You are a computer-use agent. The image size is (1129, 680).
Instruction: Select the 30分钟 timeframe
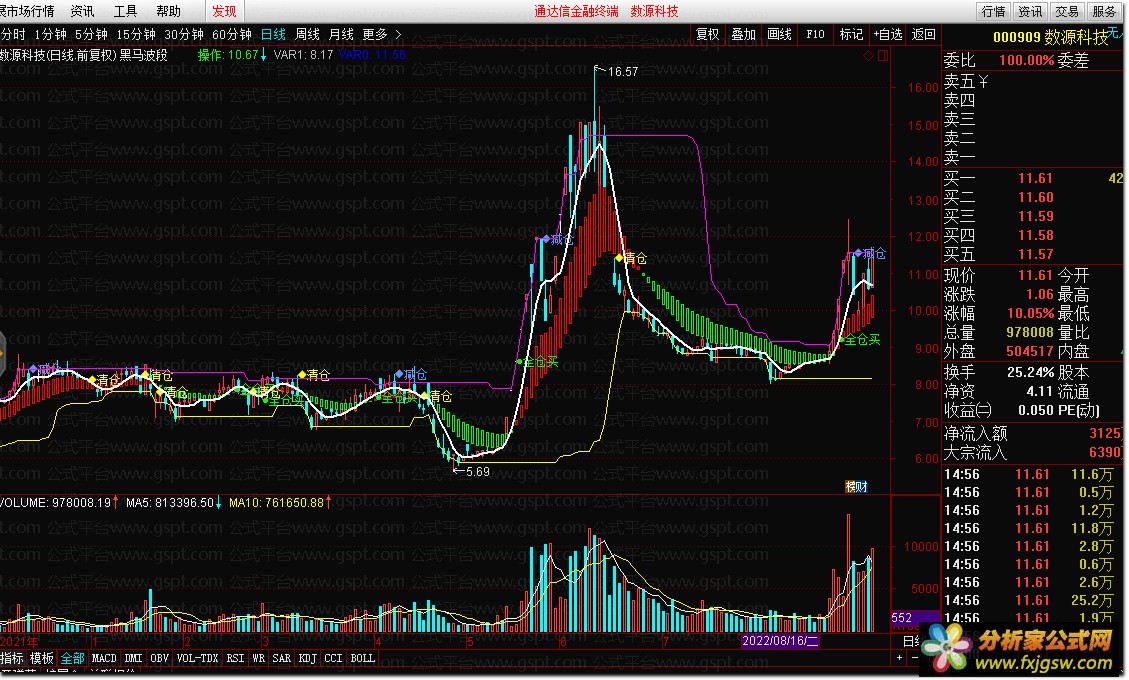pos(184,35)
